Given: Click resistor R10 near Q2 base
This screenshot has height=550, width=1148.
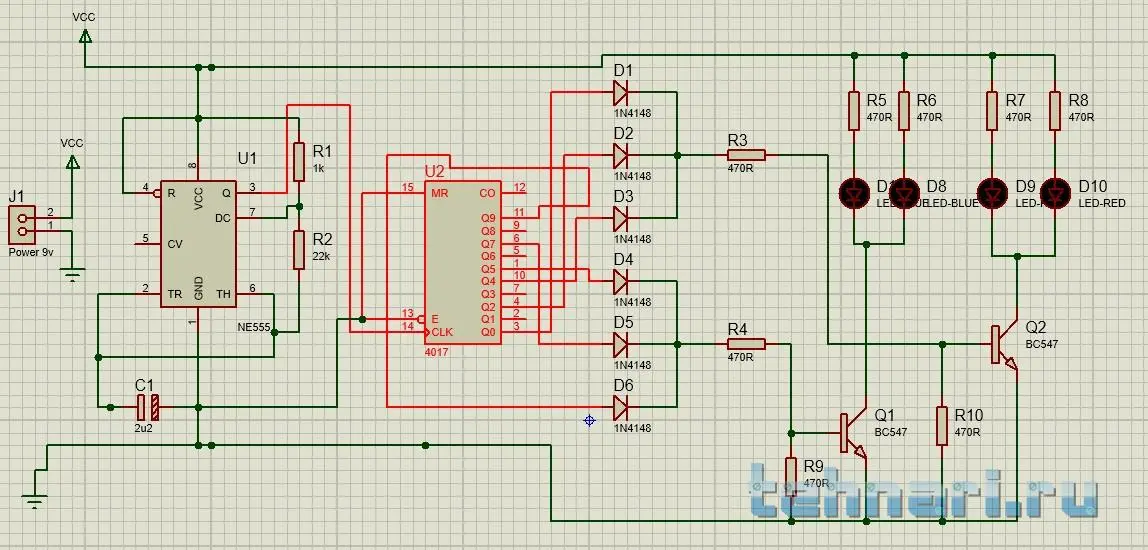Looking at the screenshot, I should tap(942, 425).
